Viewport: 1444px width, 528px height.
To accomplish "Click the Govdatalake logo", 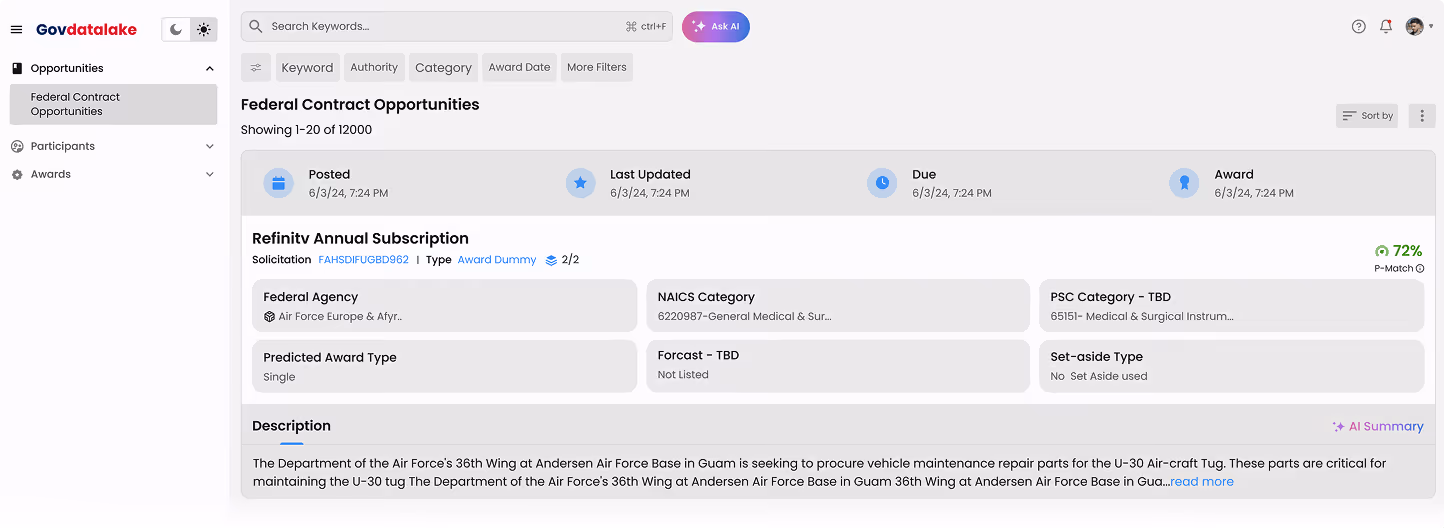I will coord(86,30).
